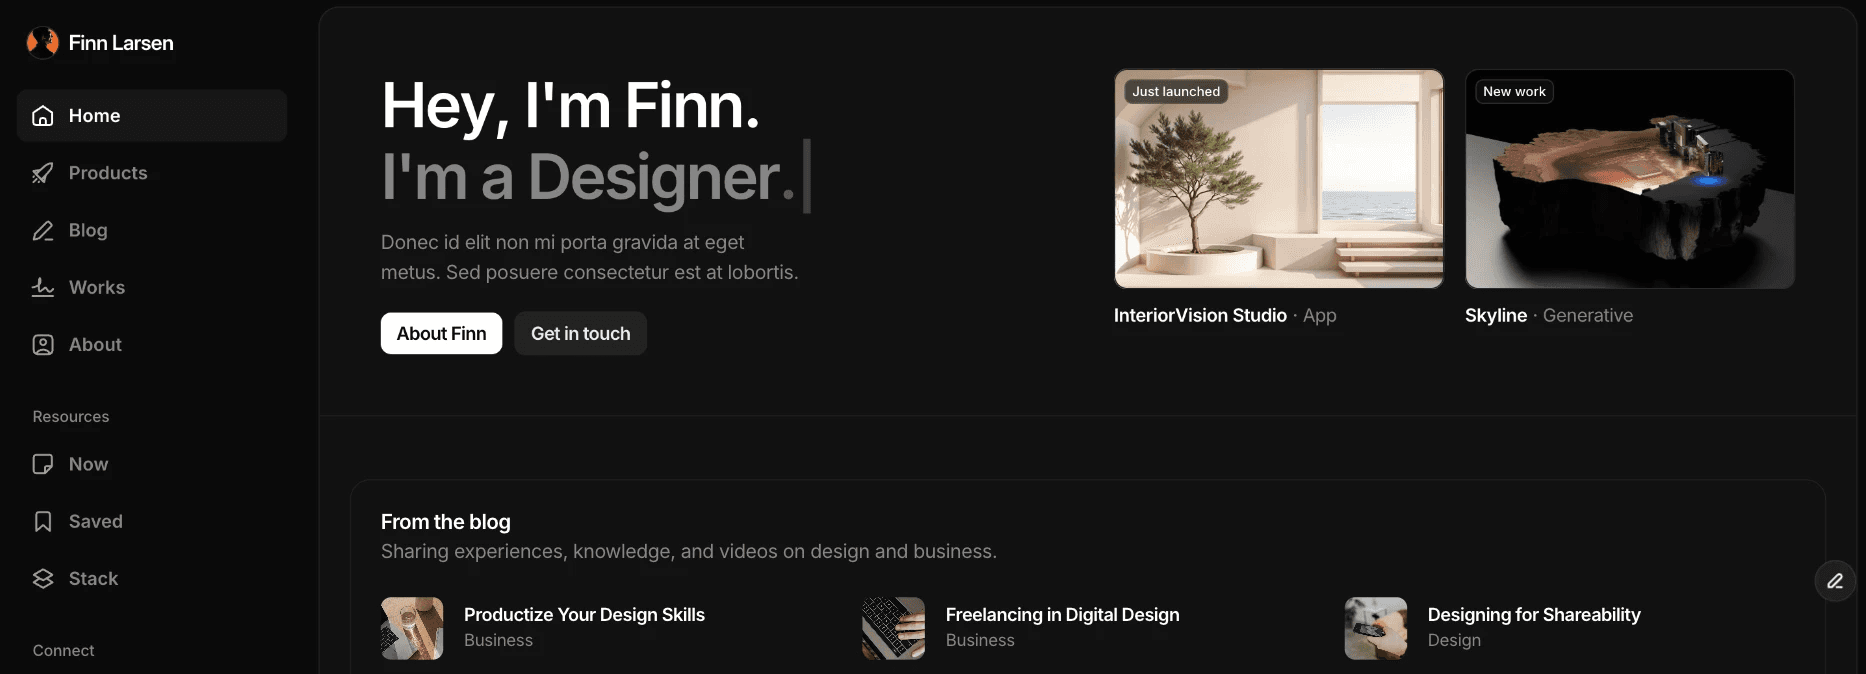
Task: Click the Finn Larsen avatar logo
Action: point(42,42)
